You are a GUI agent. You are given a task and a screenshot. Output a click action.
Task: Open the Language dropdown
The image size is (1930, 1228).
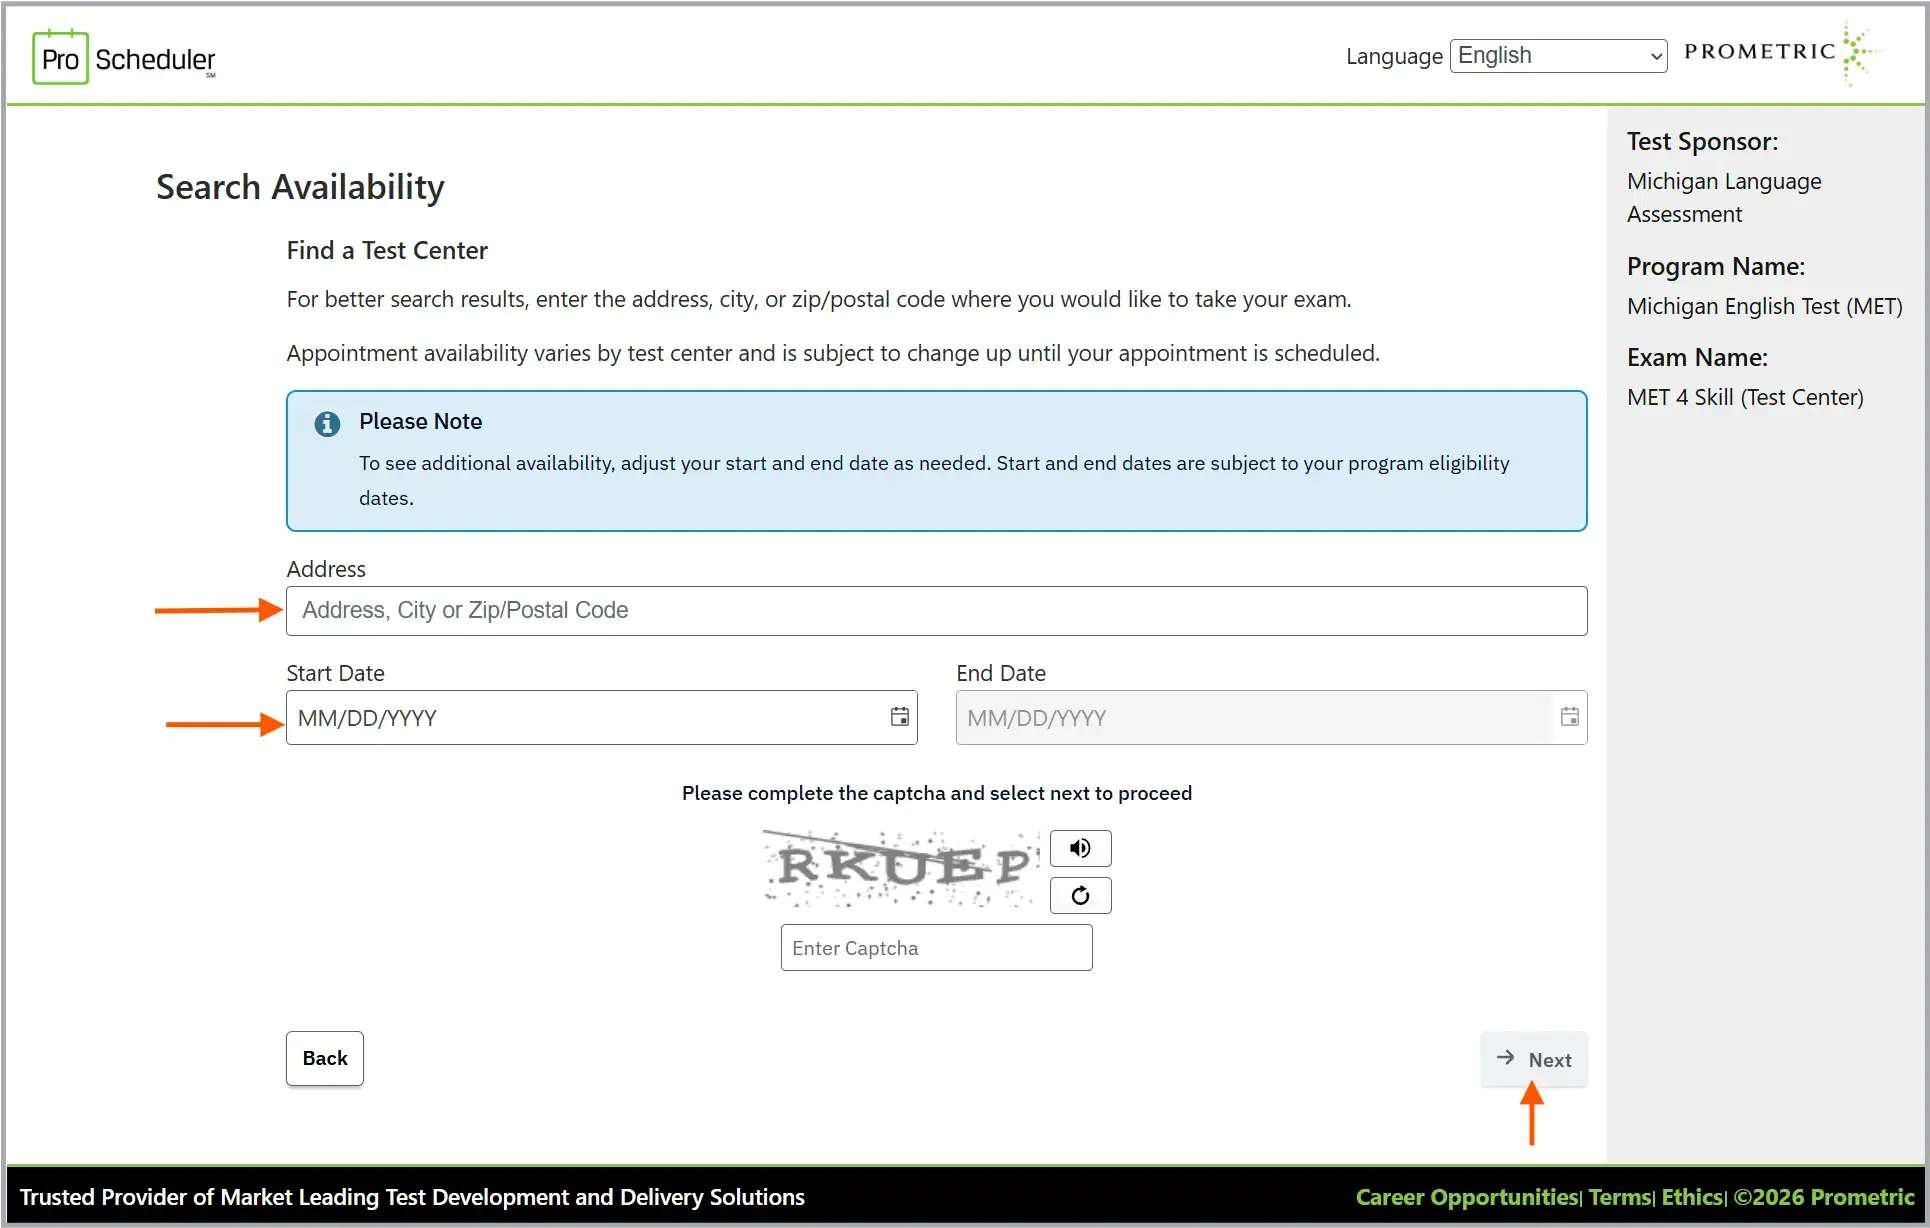point(1558,56)
